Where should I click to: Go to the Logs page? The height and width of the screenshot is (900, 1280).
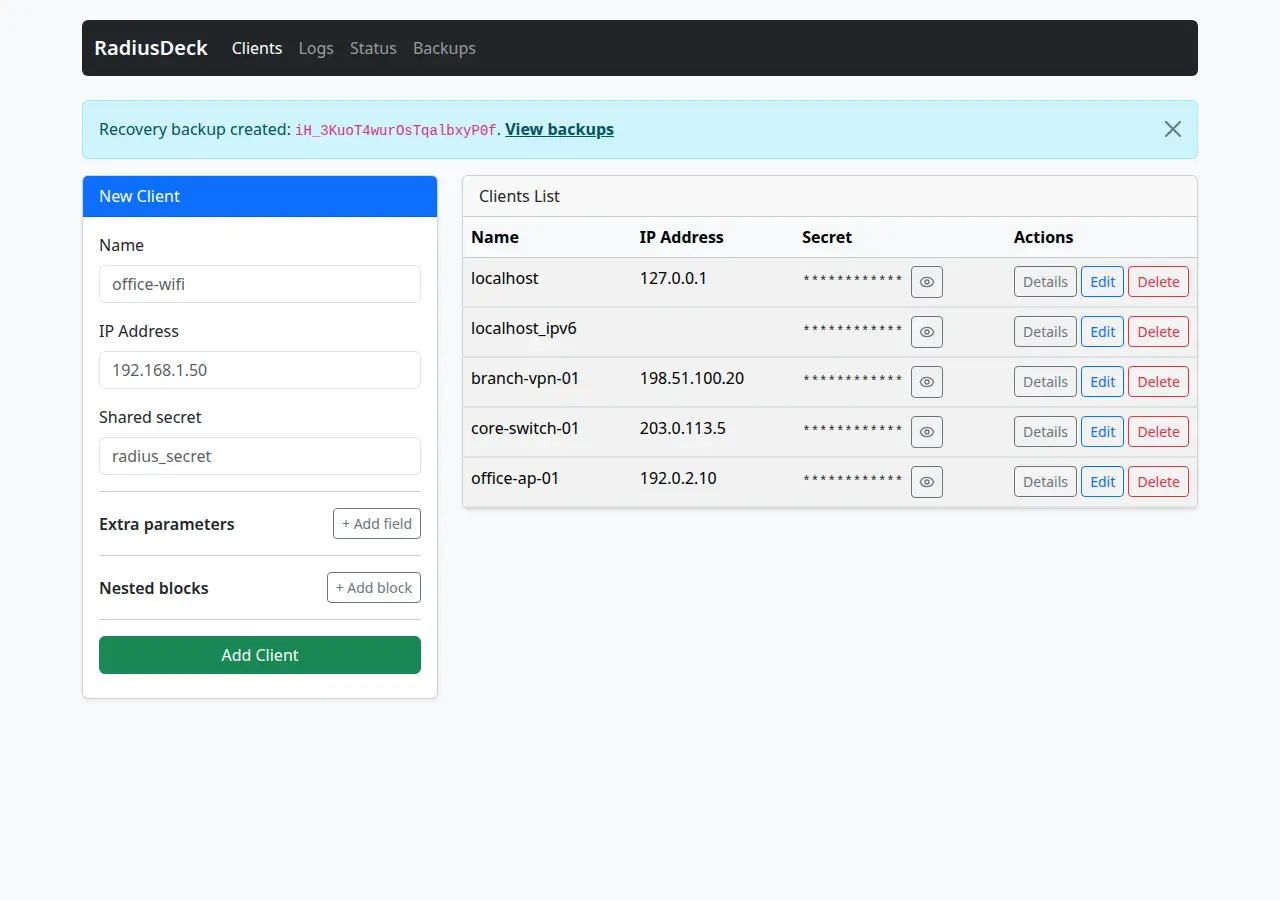pos(316,48)
